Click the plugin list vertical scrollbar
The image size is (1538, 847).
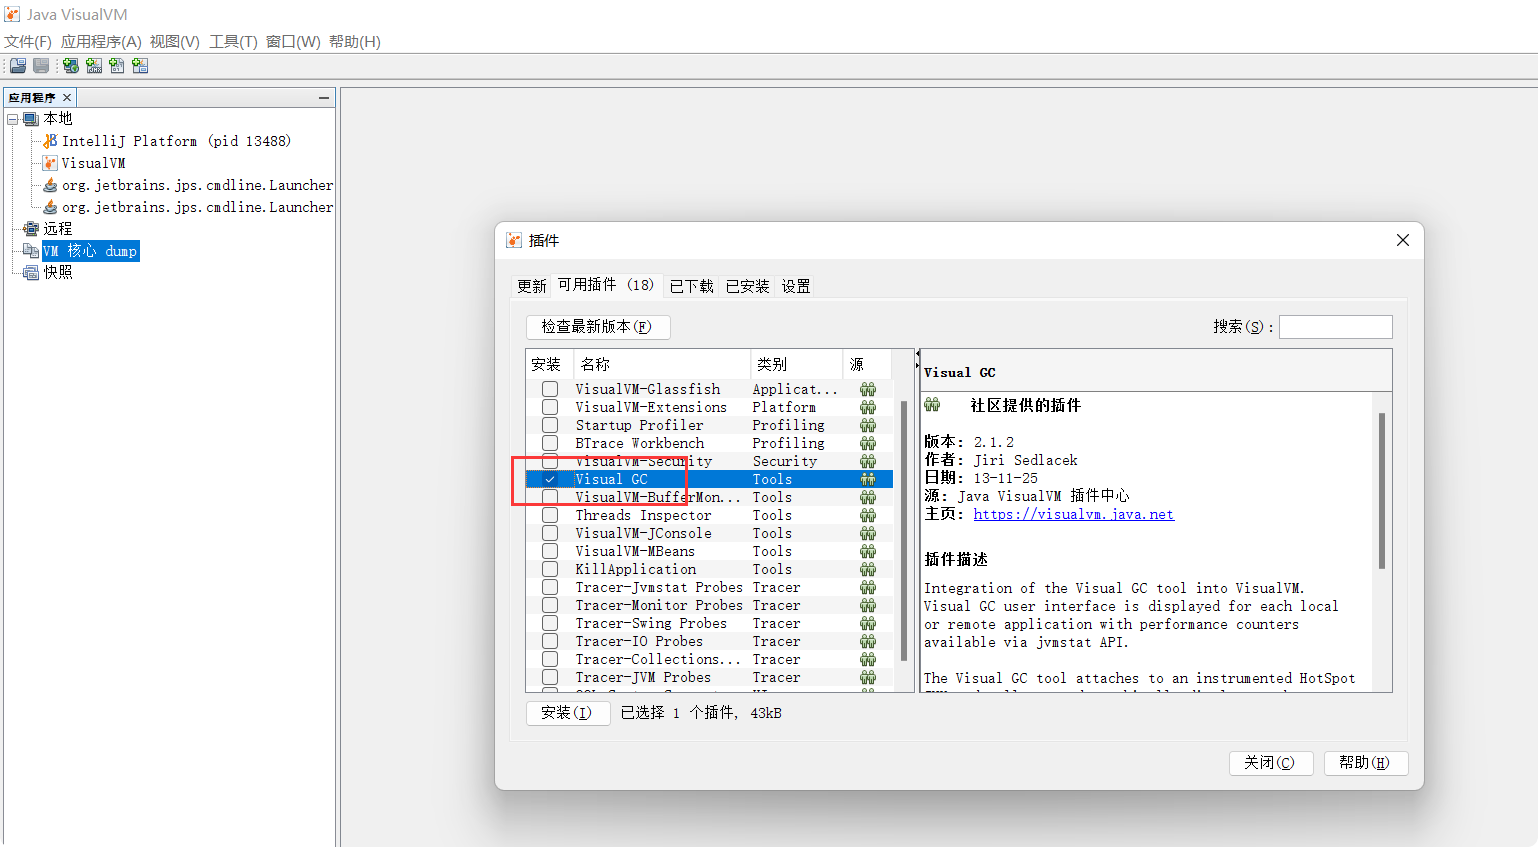904,530
